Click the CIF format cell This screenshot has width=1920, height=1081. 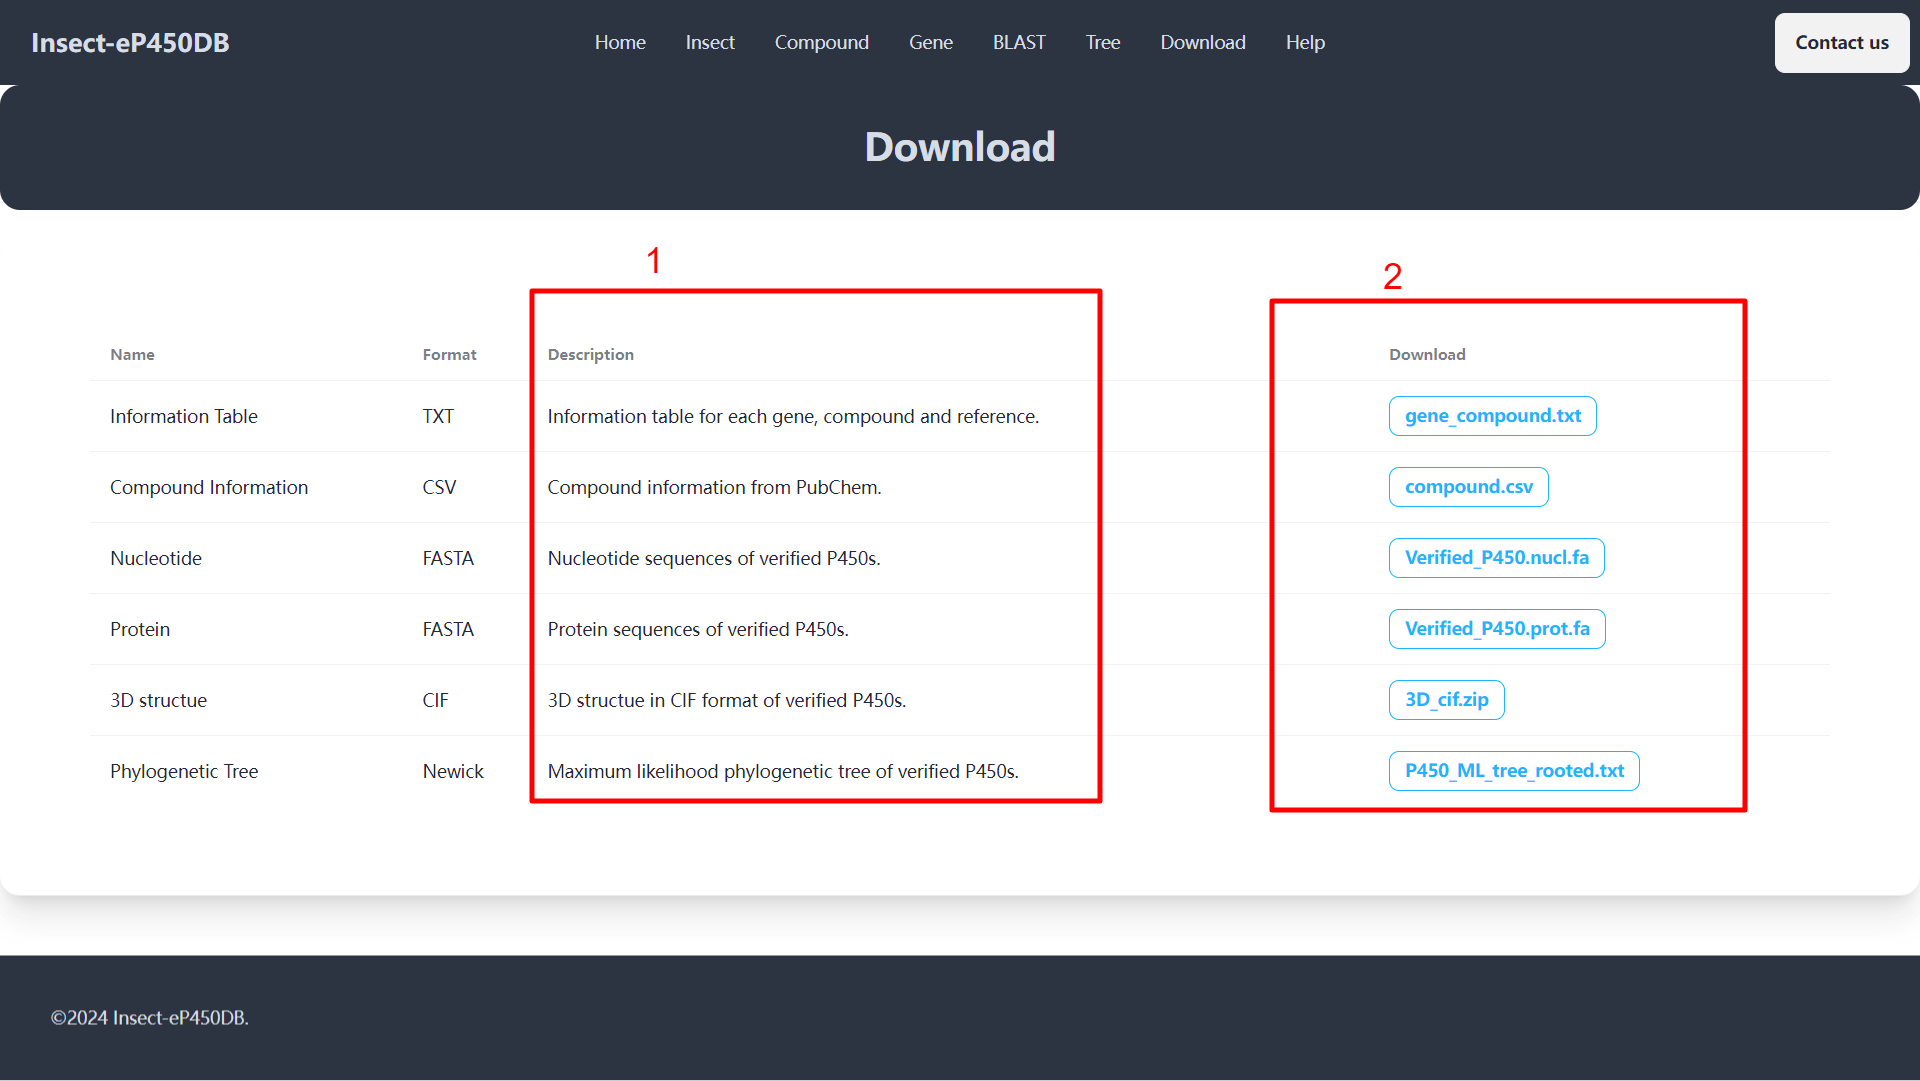click(435, 701)
